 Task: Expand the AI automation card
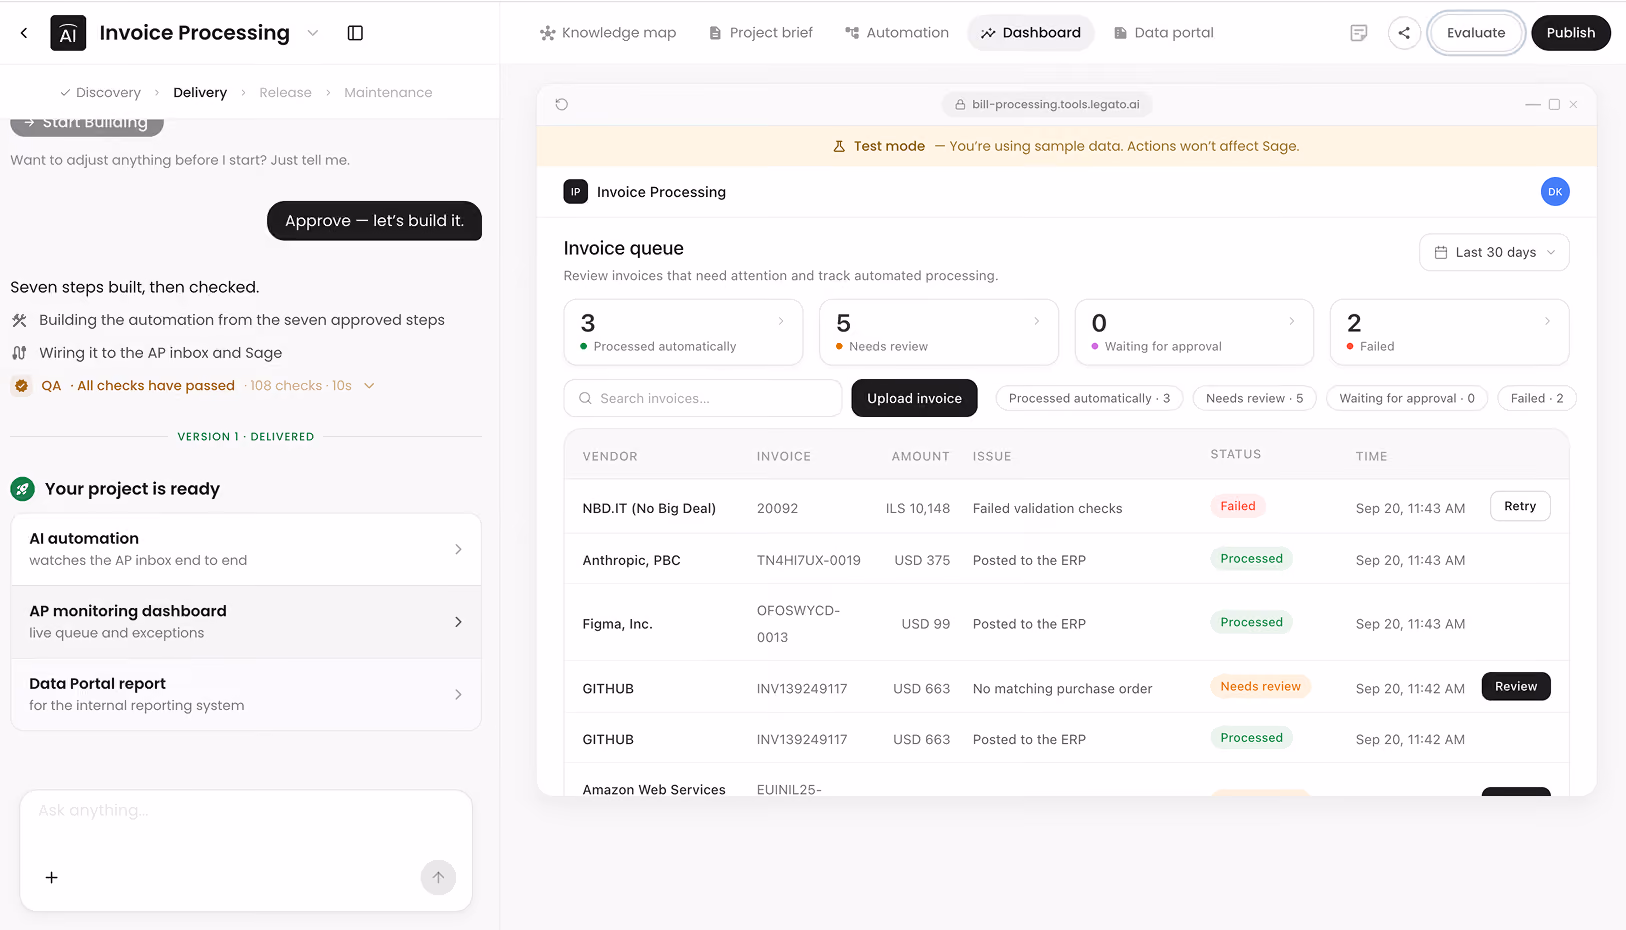point(246,549)
